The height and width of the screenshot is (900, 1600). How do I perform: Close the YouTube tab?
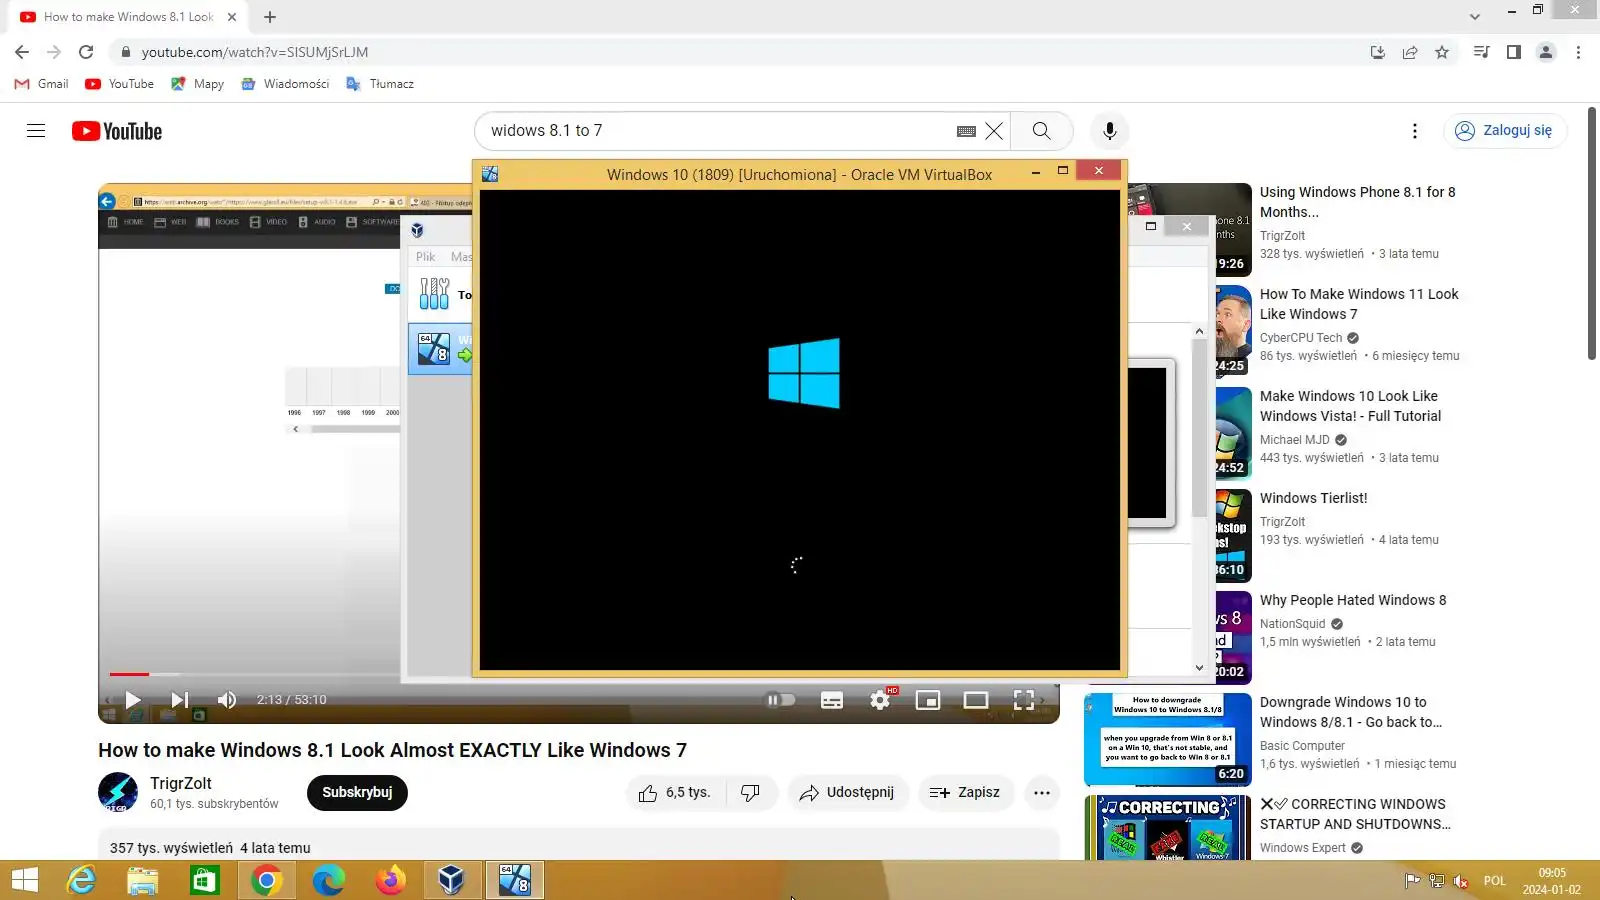click(232, 17)
